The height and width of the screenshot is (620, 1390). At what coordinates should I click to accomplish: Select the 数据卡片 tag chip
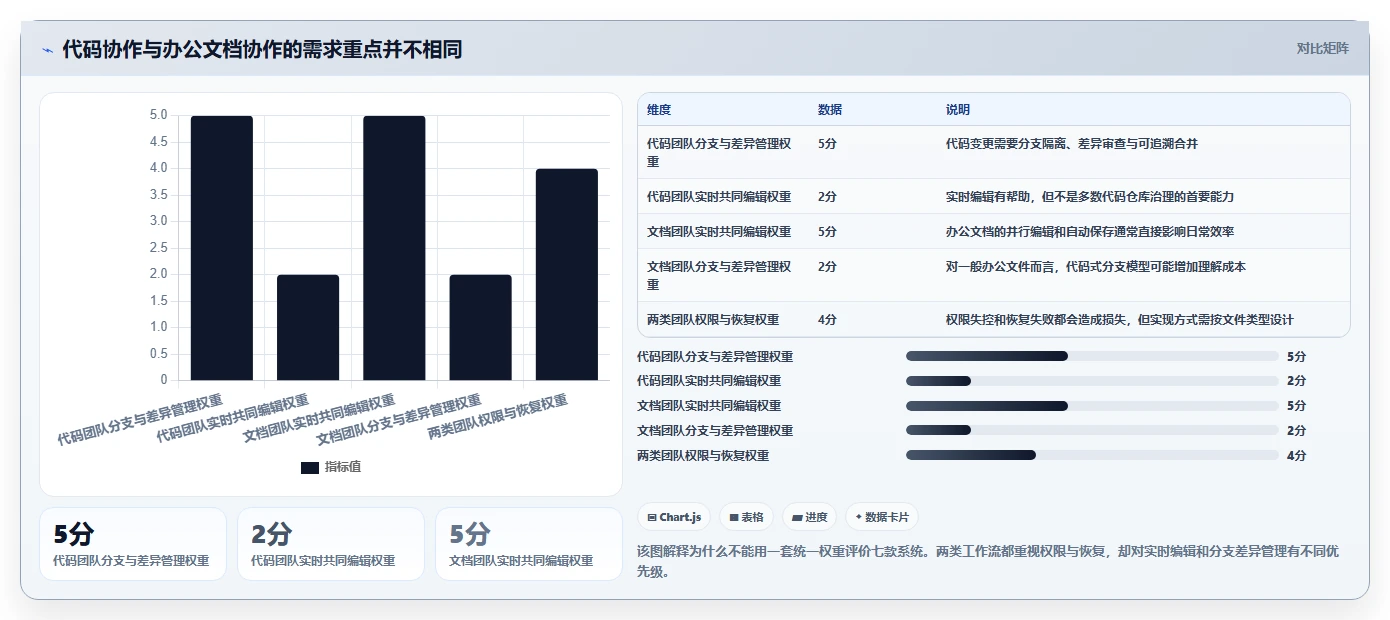tap(882, 517)
